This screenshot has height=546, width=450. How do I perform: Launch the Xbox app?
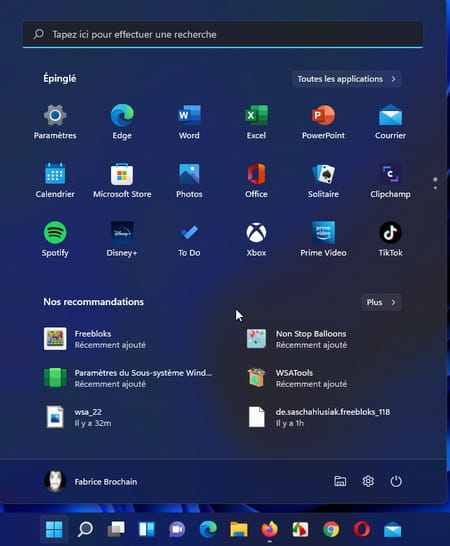pos(256,239)
